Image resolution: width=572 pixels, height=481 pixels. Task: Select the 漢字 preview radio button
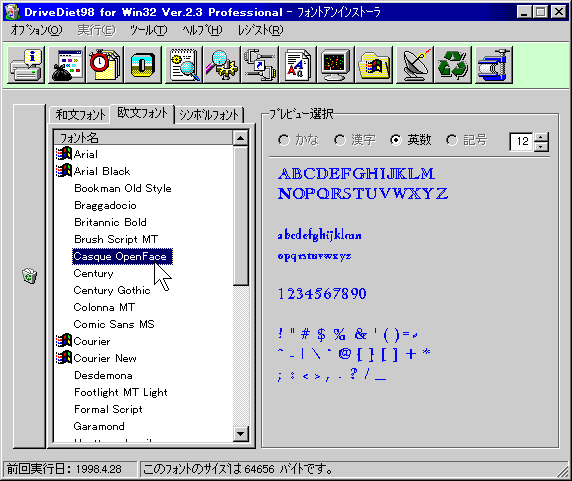click(340, 140)
